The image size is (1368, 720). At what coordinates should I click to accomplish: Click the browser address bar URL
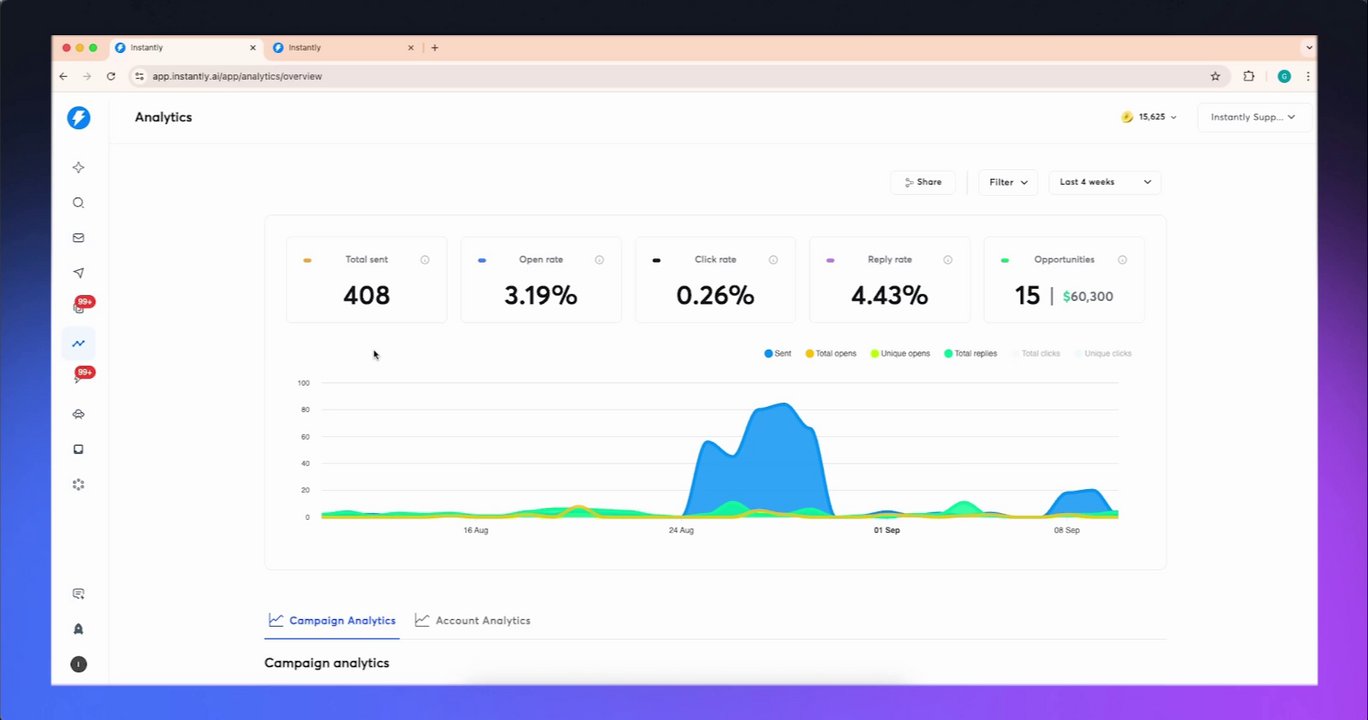(x=237, y=76)
